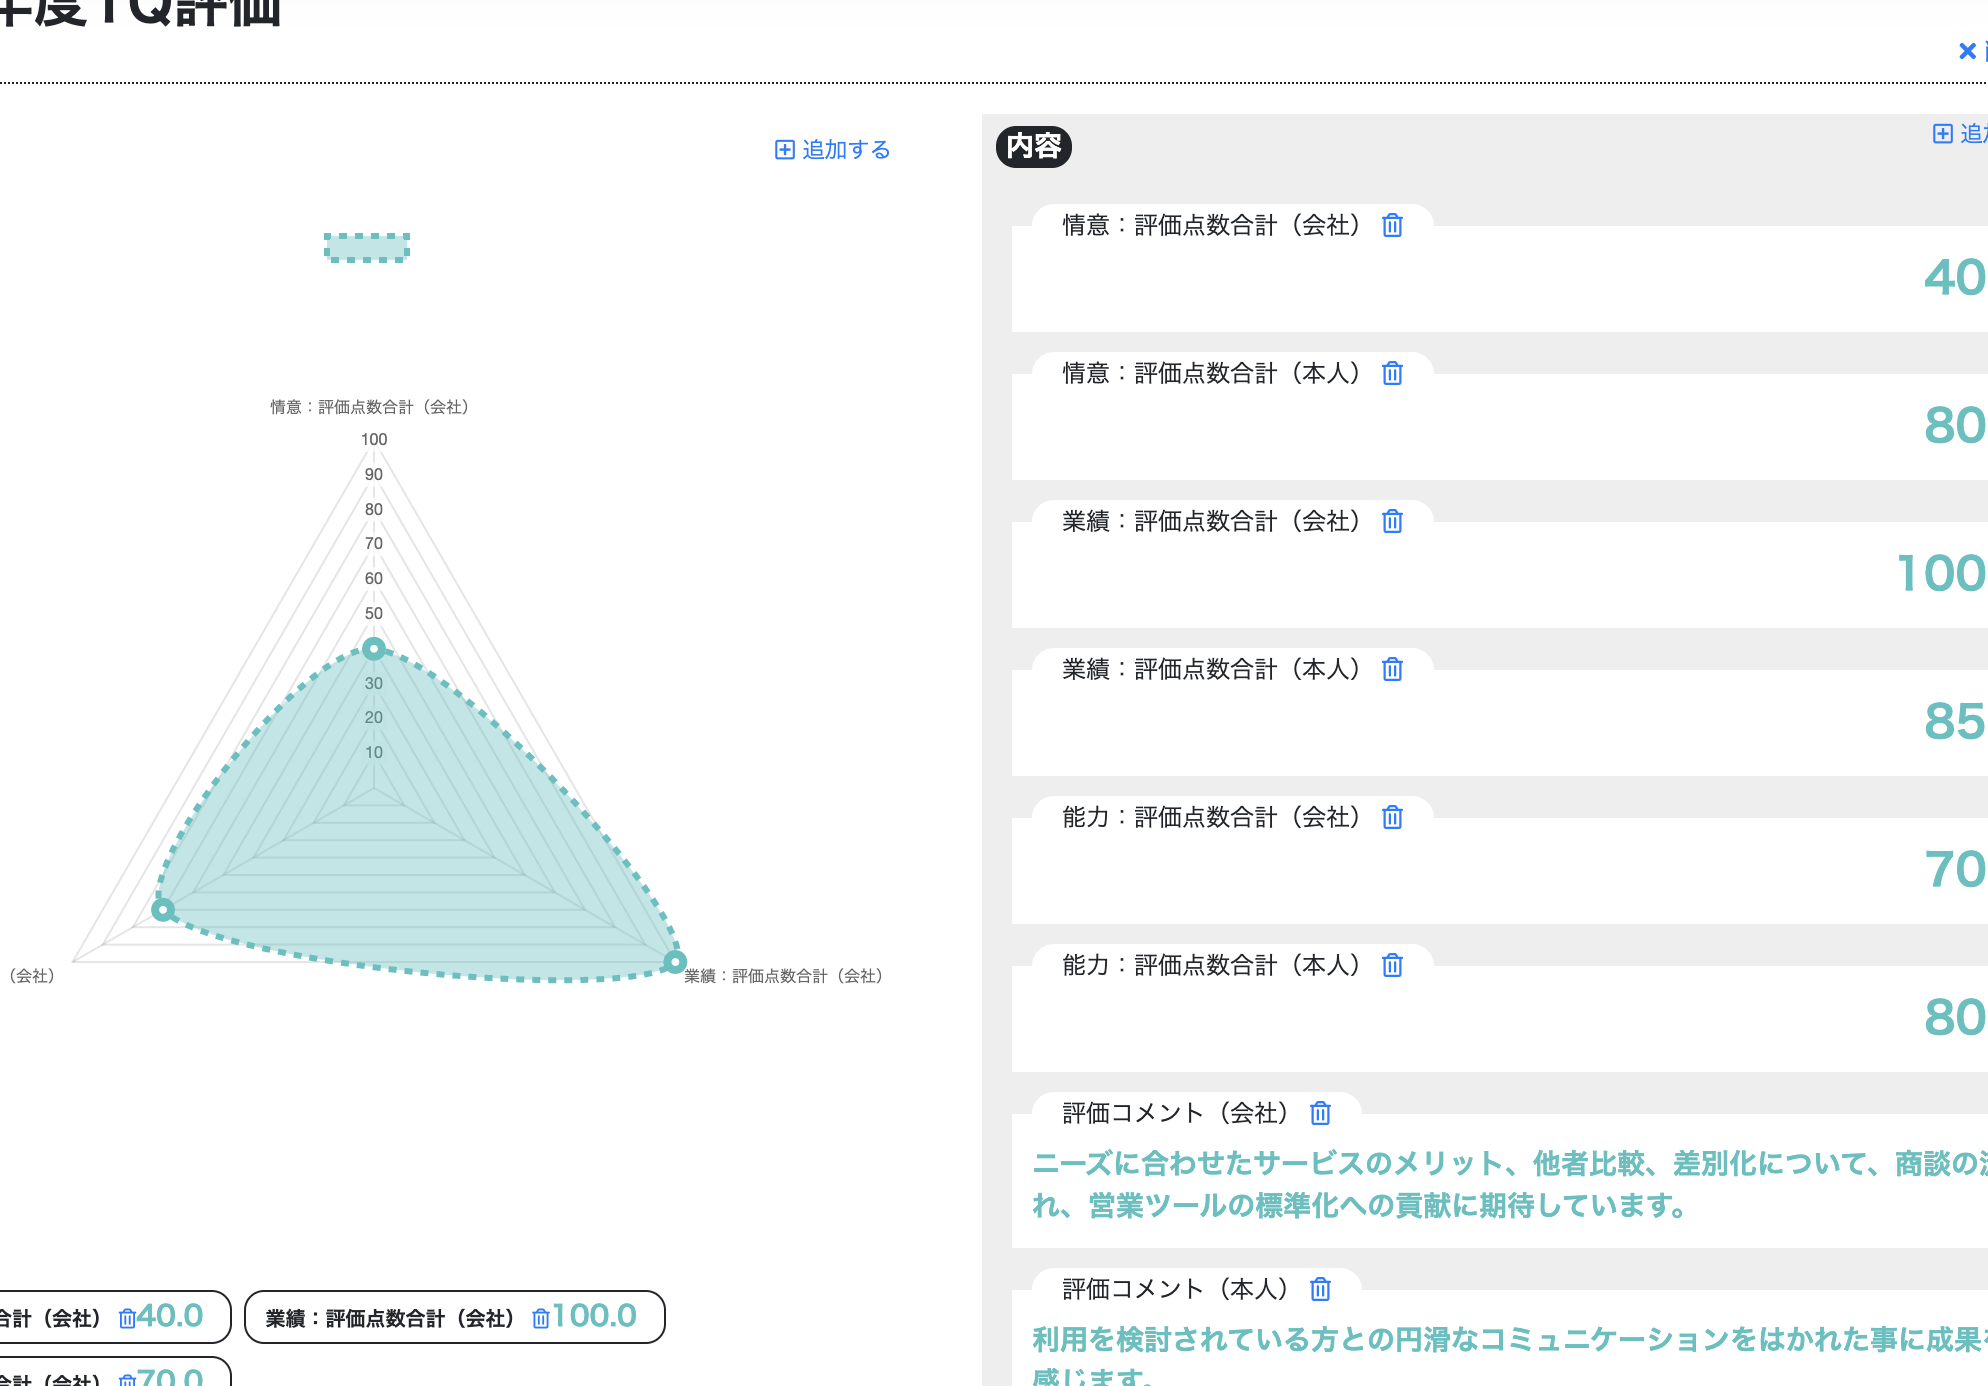
Task: Remove 業績：評価点数合計（会社） with its trash icon
Action: [1392, 522]
